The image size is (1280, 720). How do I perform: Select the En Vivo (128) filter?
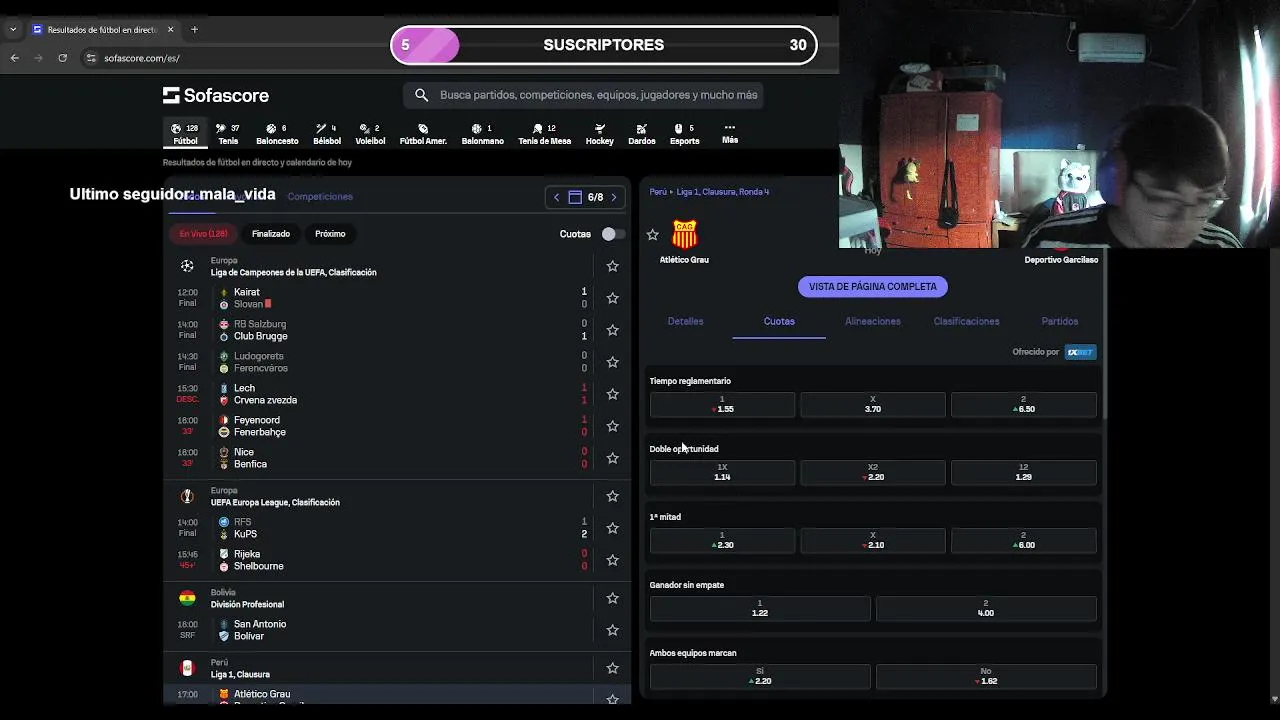pyautogui.click(x=203, y=234)
